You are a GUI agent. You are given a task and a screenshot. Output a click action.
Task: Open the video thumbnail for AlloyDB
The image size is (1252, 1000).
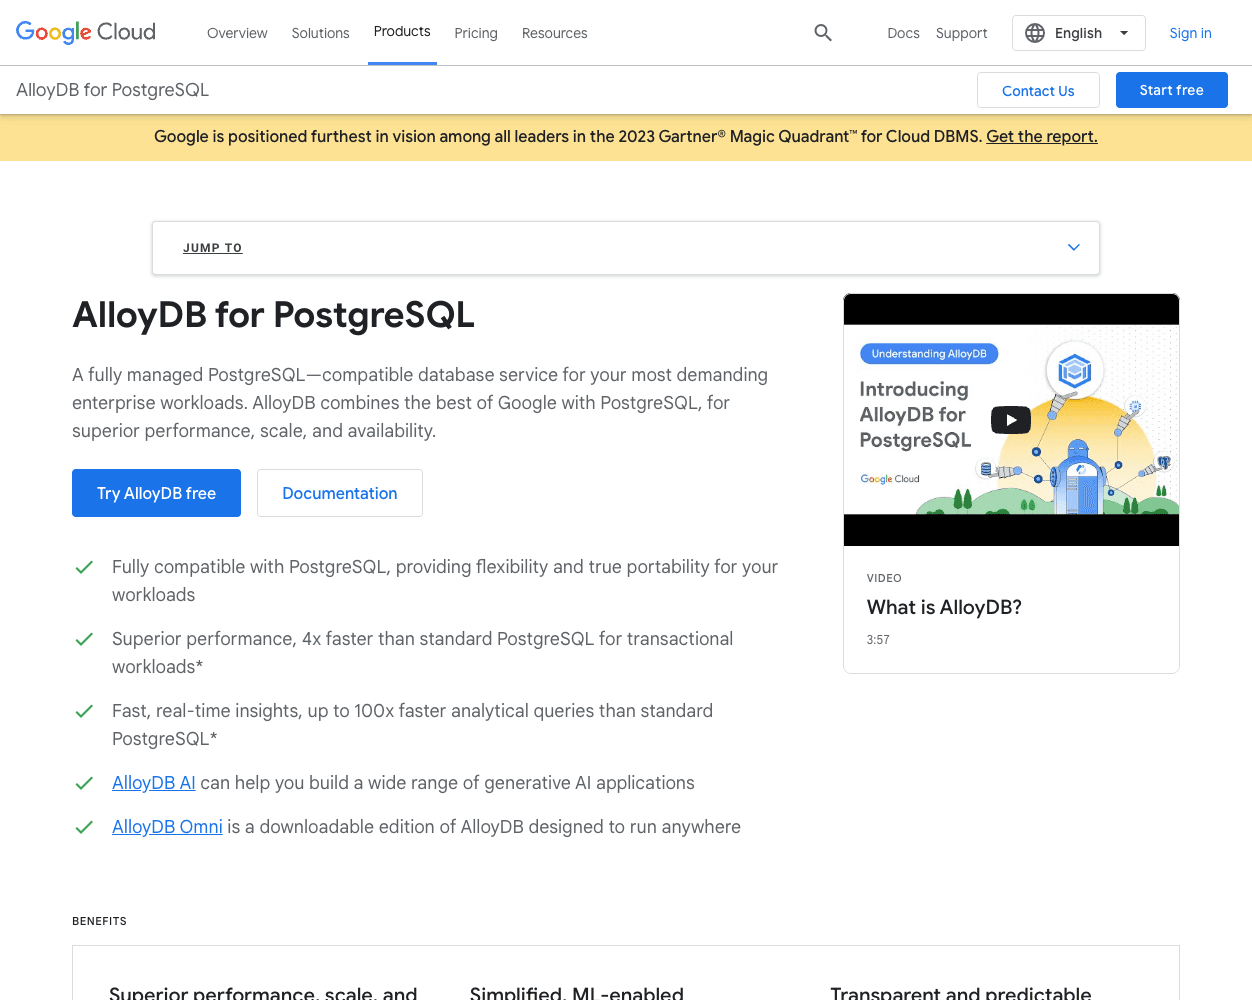point(1011,420)
